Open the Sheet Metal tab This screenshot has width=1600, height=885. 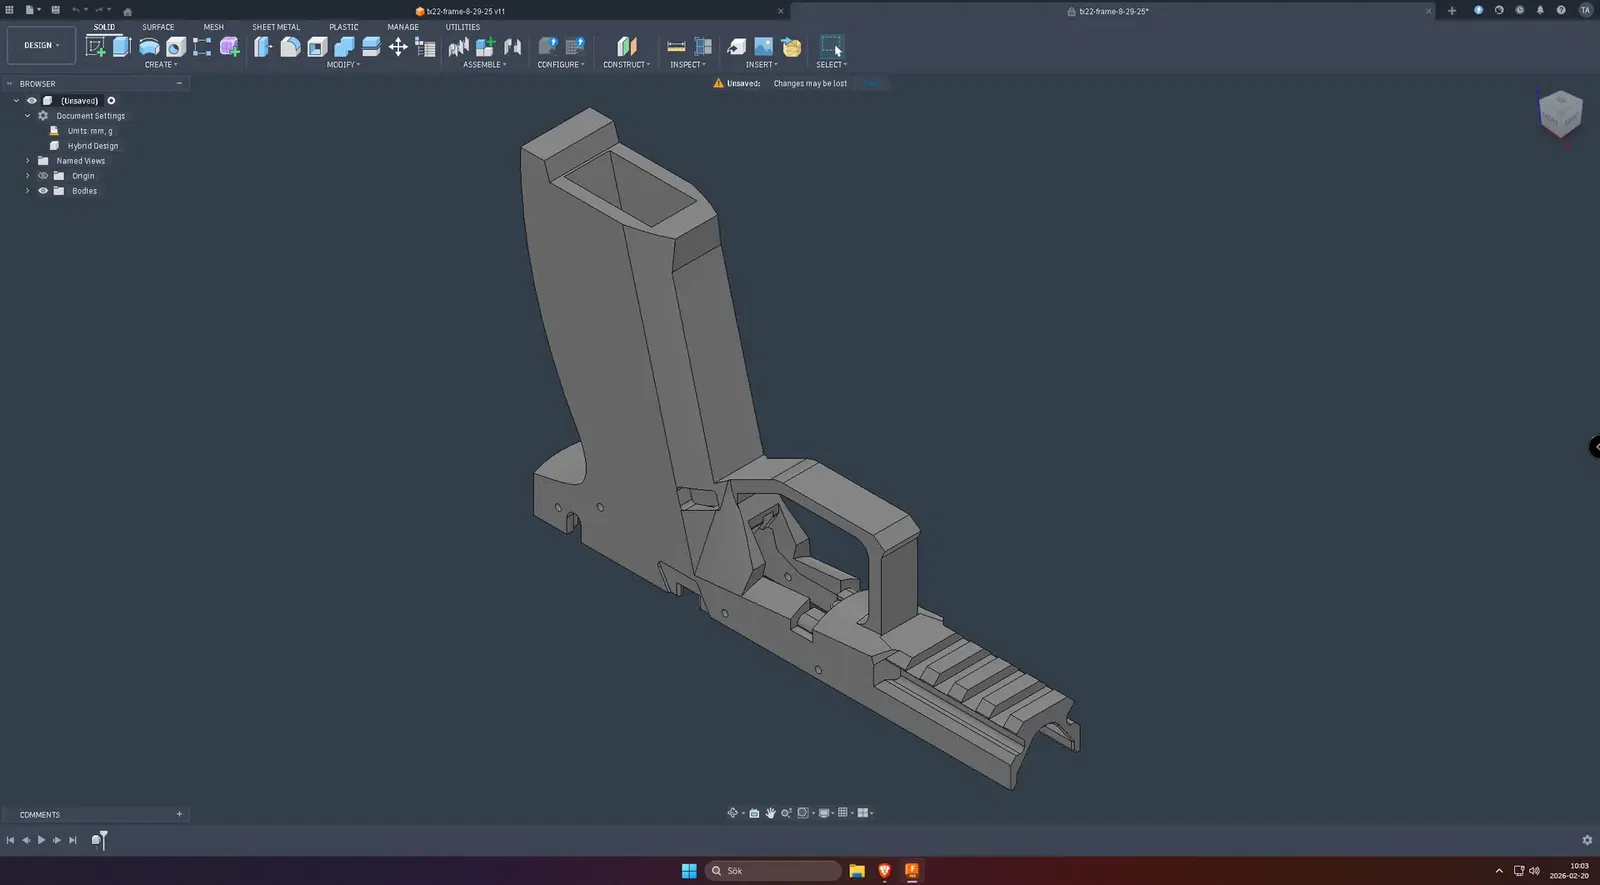(276, 27)
